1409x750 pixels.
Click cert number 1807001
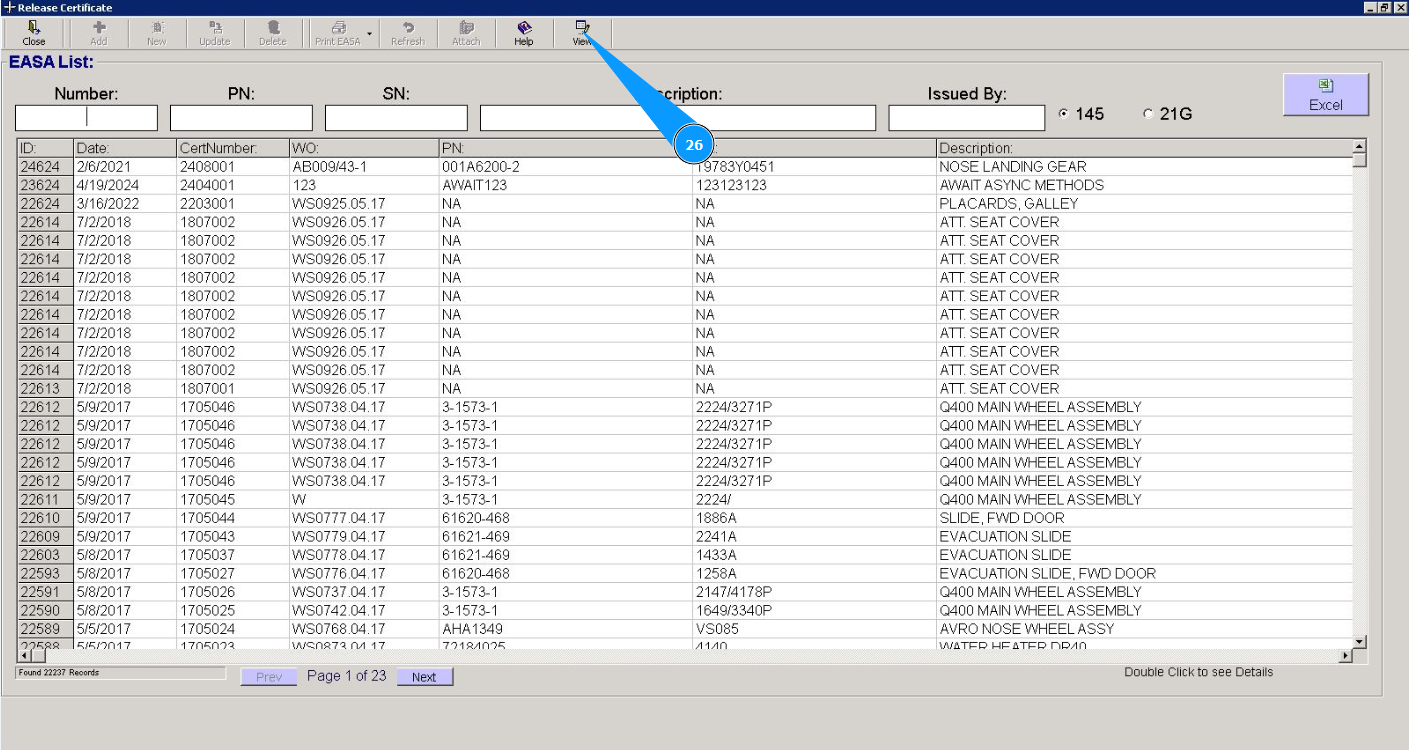[x=207, y=389]
